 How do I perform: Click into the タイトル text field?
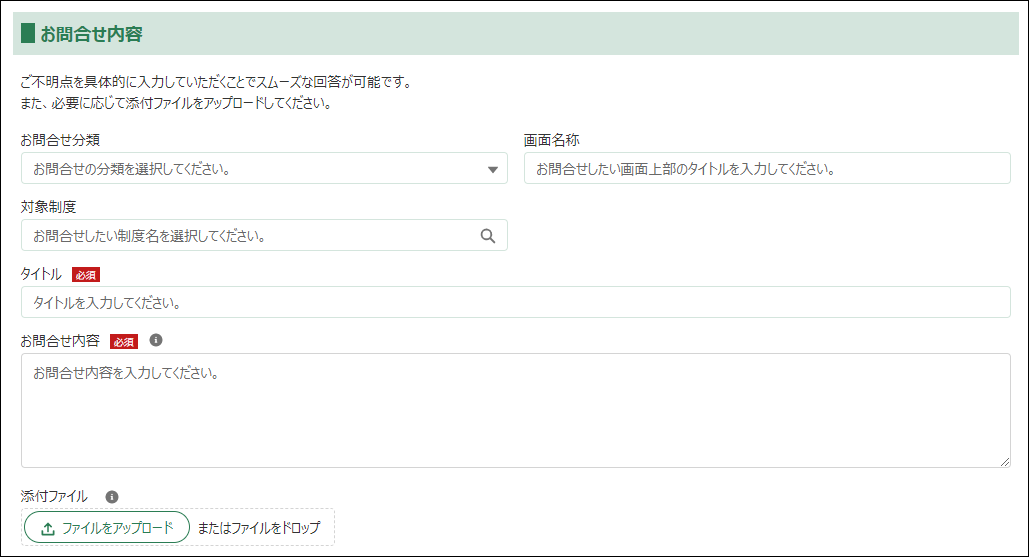point(515,302)
